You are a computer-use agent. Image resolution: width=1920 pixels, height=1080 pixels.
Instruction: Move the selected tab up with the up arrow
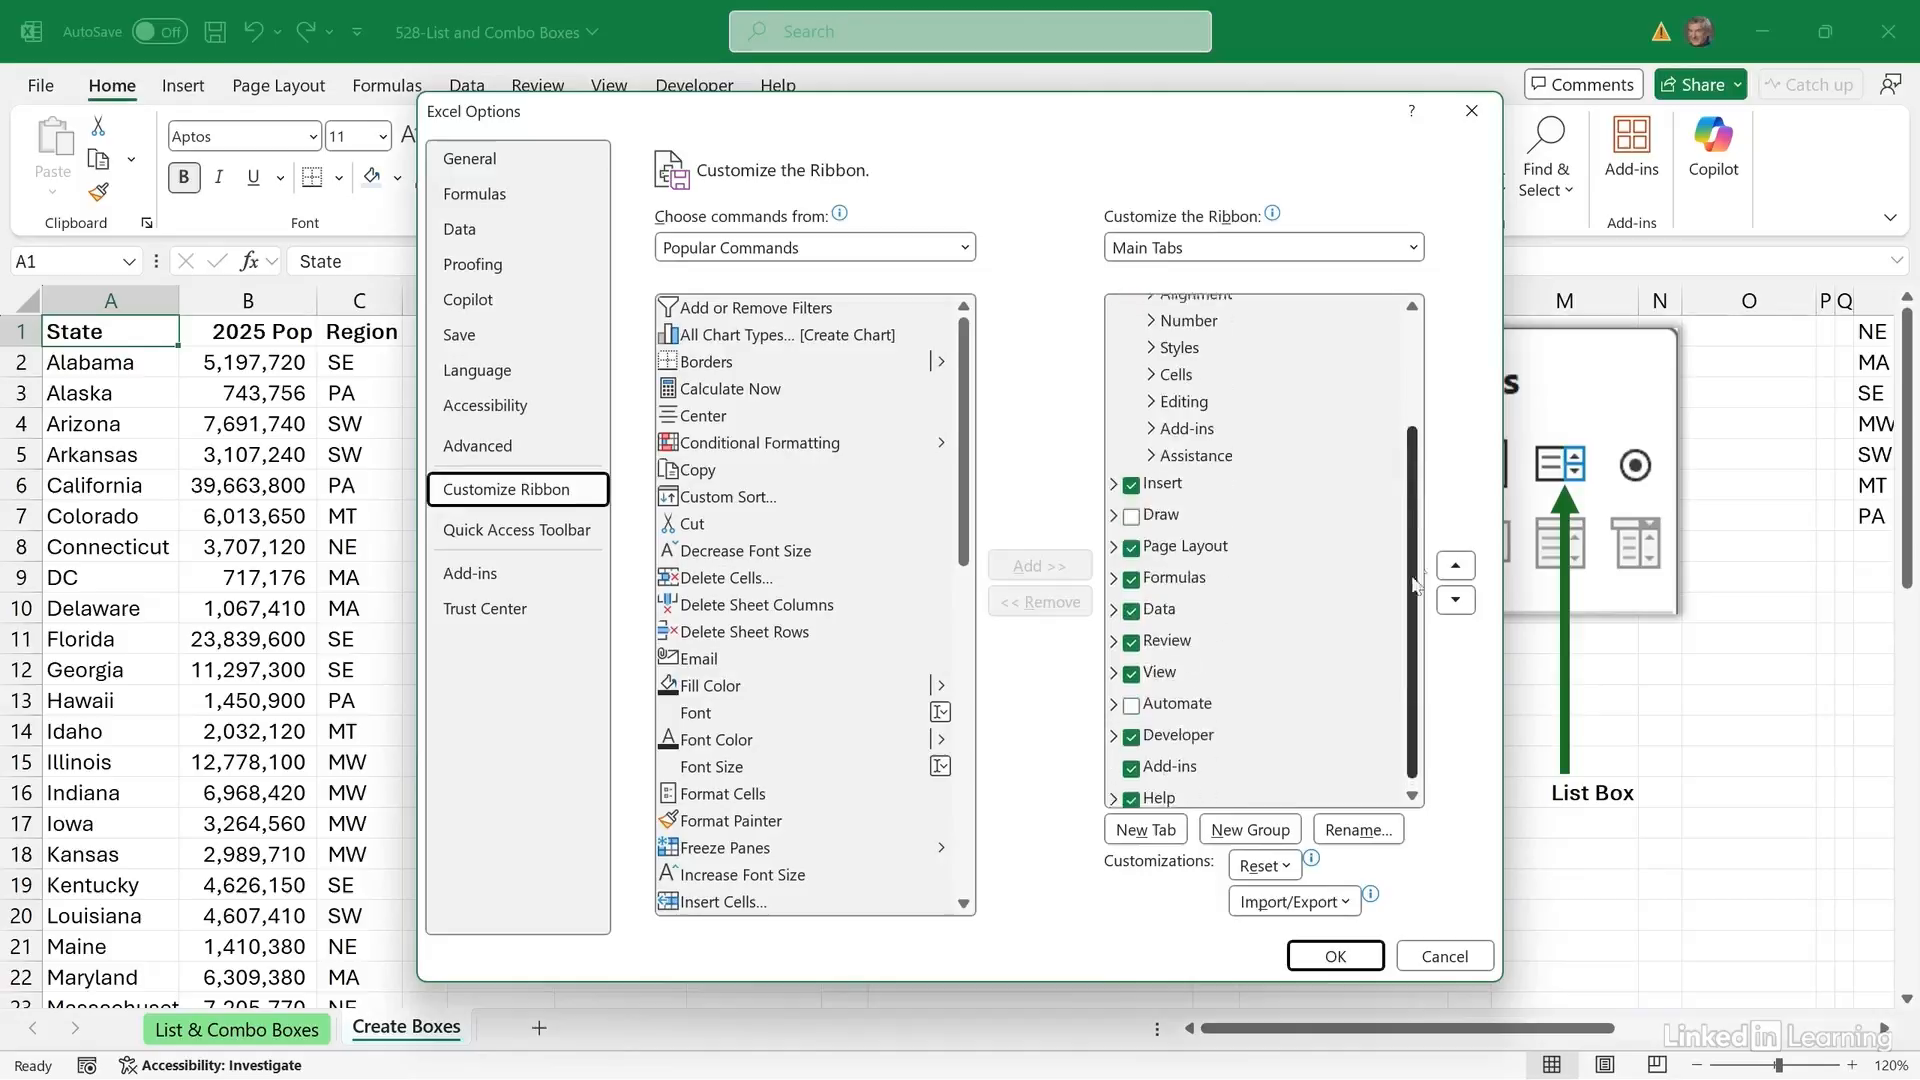point(1455,566)
